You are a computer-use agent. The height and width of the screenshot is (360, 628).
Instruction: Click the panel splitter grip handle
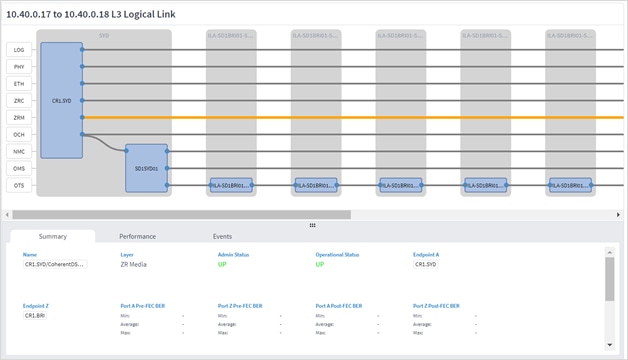pos(312,225)
